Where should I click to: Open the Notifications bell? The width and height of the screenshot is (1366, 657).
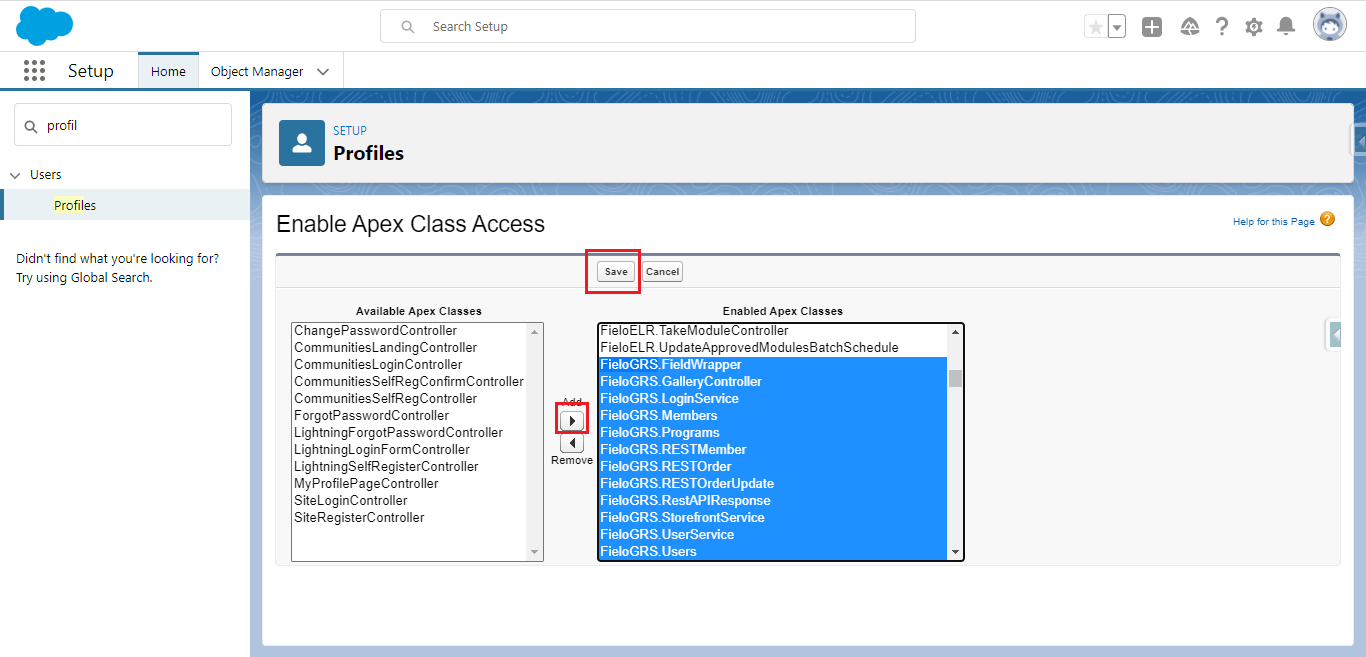[x=1287, y=27]
